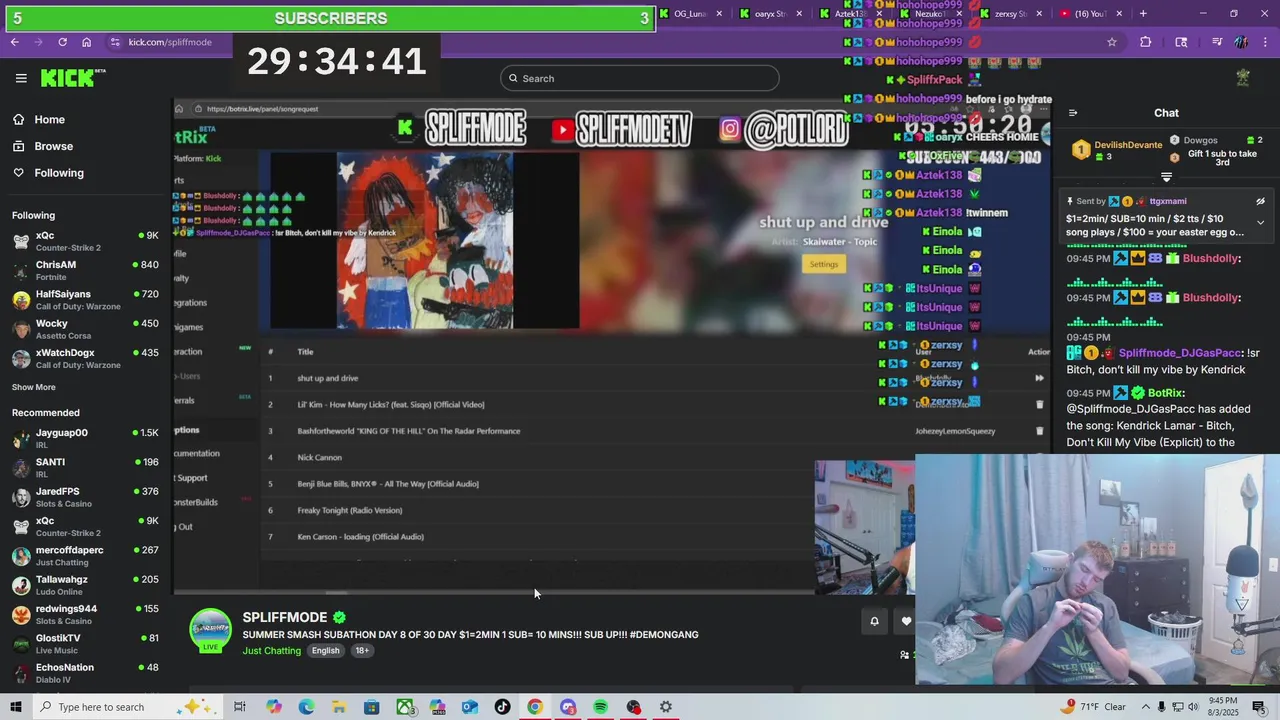Open the browser extensions puzzle icon
This screenshot has width=1280, height=720.
[x=1146, y=42]
